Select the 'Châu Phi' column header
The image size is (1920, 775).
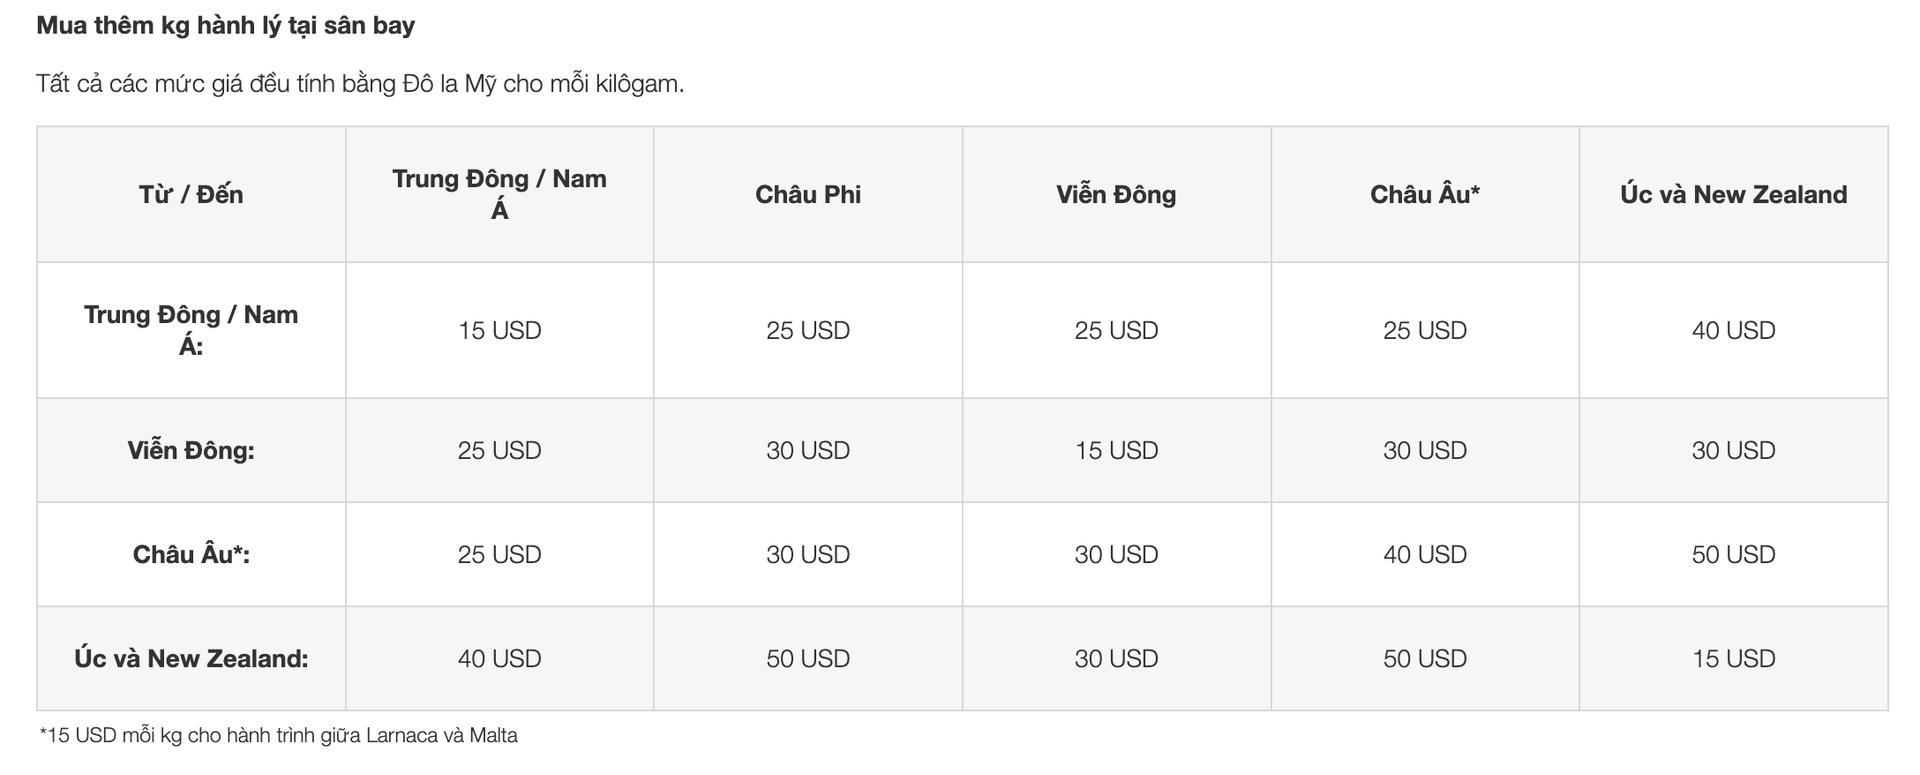tap(808, 194)
